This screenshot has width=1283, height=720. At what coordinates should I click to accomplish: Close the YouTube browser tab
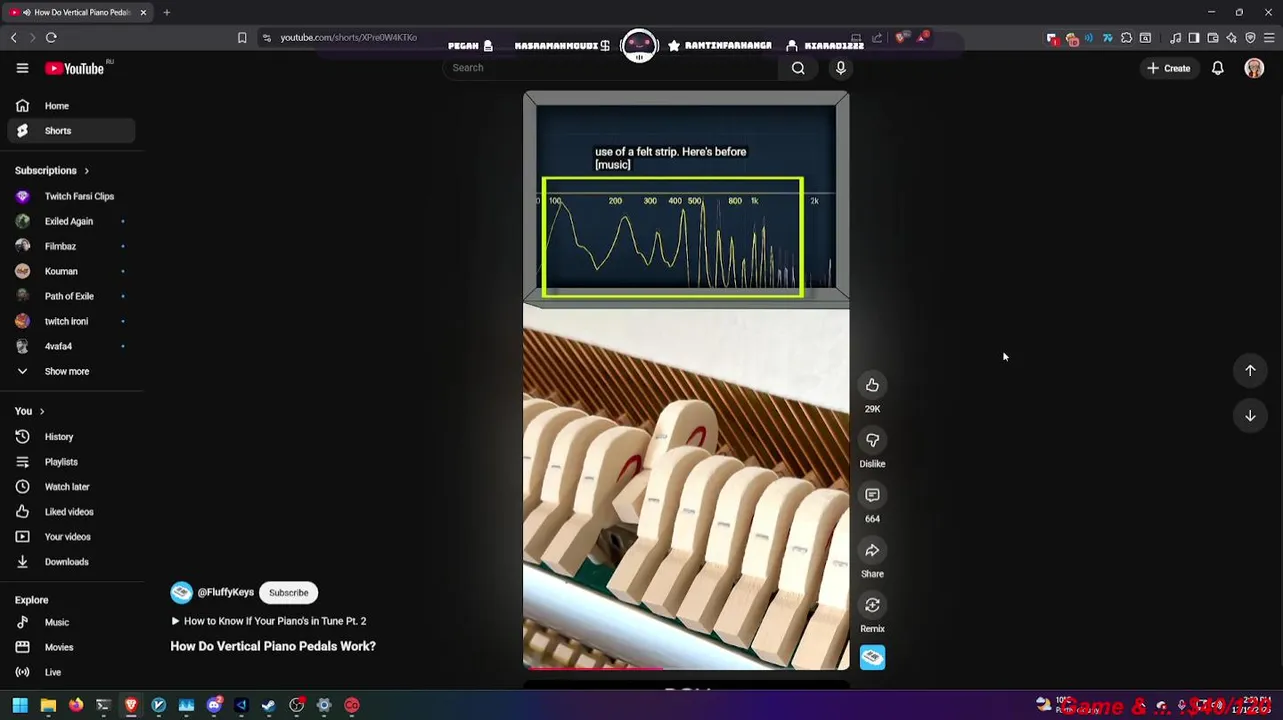coord(143,12)
